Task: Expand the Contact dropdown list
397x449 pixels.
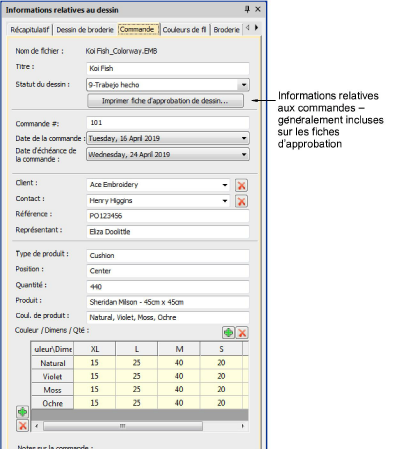Action: point(225,201)
